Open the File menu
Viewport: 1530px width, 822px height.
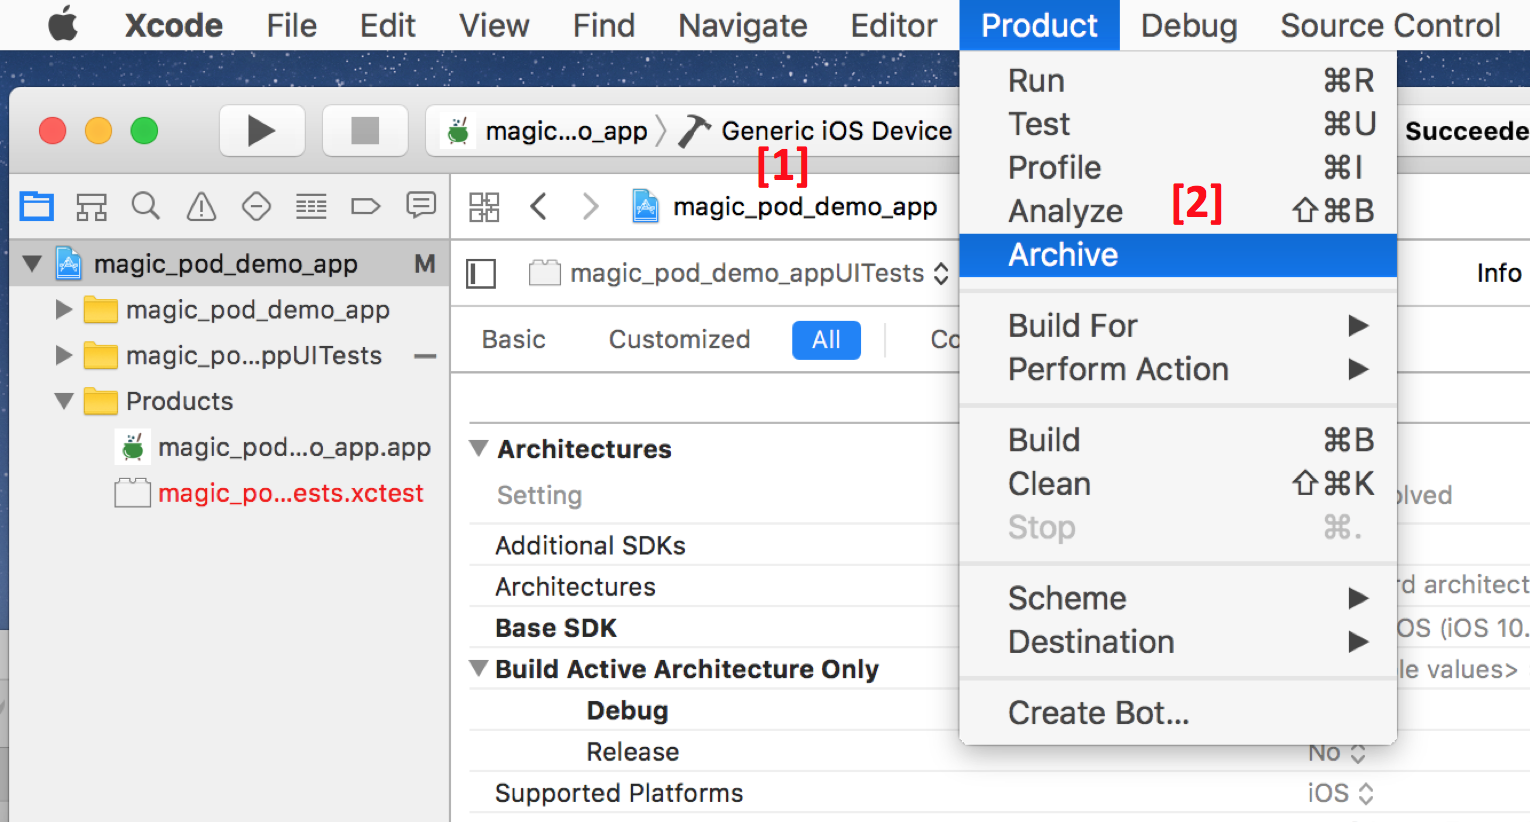[292, 25]
